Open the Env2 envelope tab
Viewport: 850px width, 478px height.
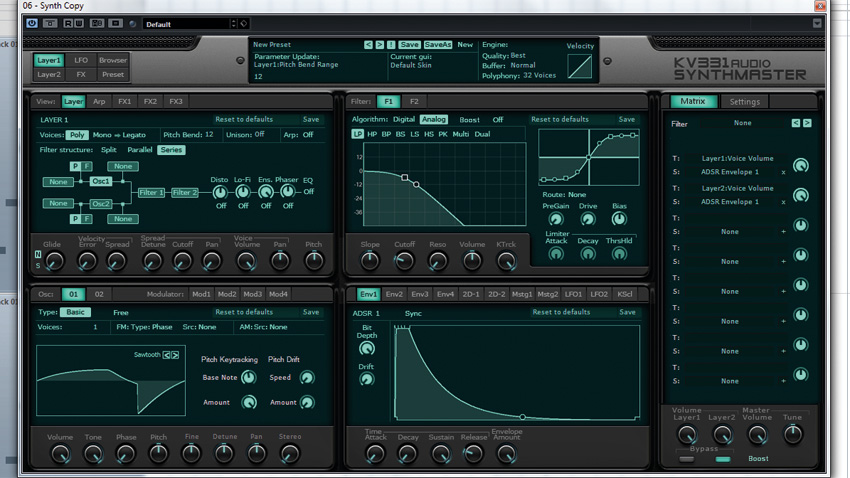tap(394, 294)
